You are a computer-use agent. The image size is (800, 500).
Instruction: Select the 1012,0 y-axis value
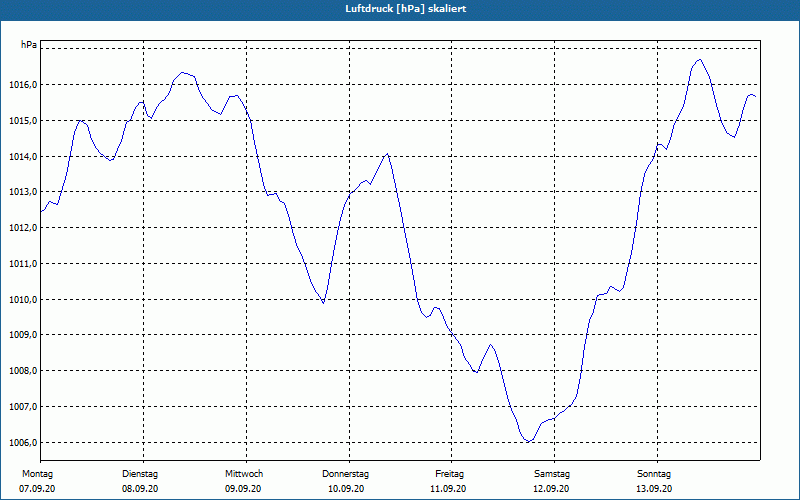[x=23, y=228]
